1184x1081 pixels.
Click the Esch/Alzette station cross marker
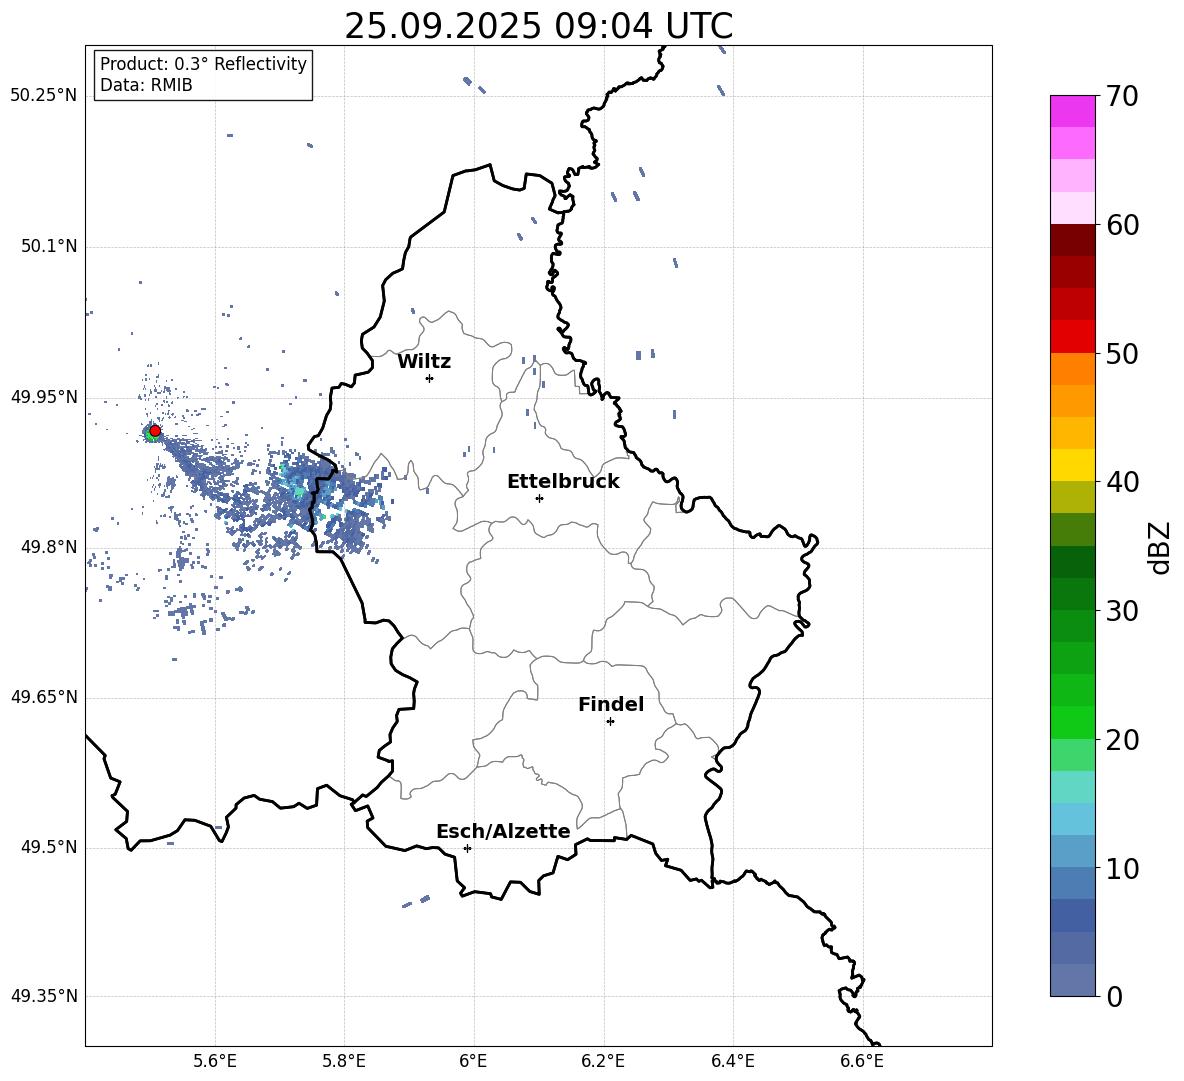pyautogui.click(x=467, y=848)
